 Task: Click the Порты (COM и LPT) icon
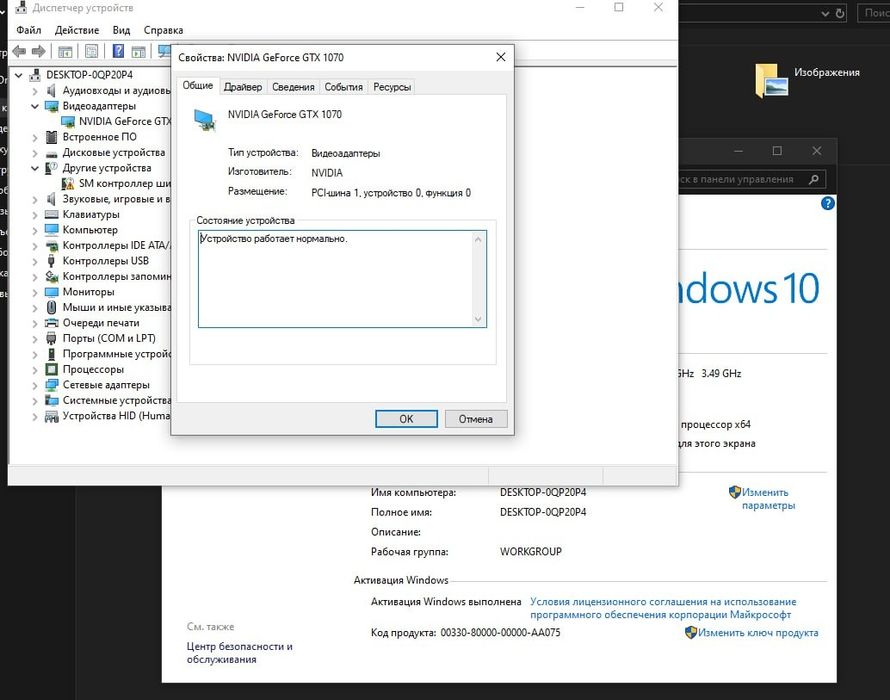click(52, 338)
